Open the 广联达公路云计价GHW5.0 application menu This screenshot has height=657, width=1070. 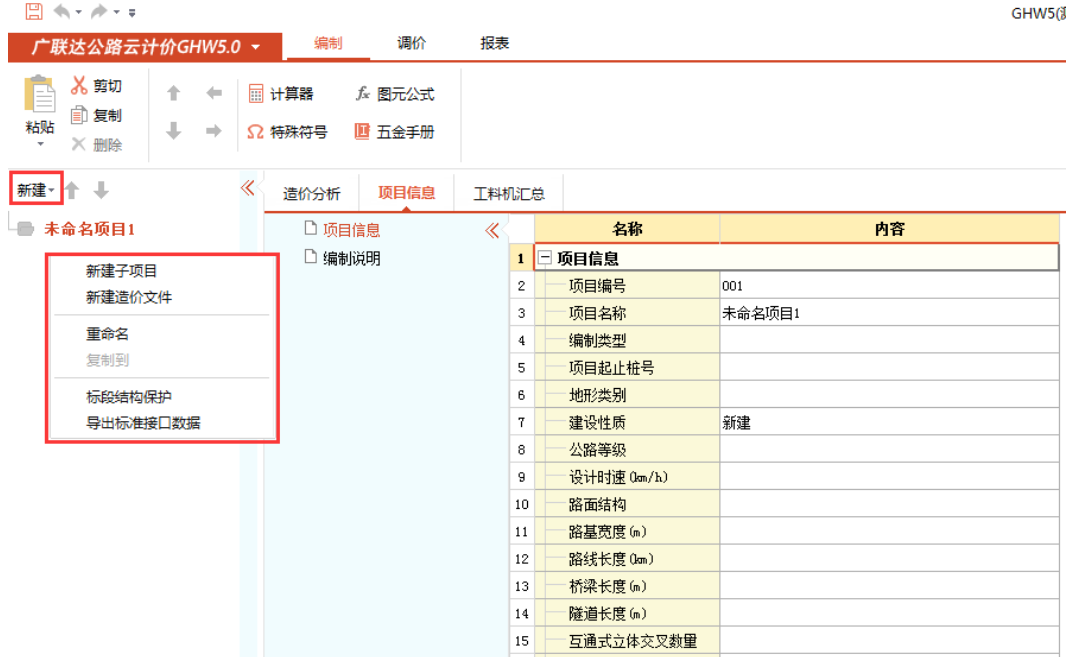point(146,47)
